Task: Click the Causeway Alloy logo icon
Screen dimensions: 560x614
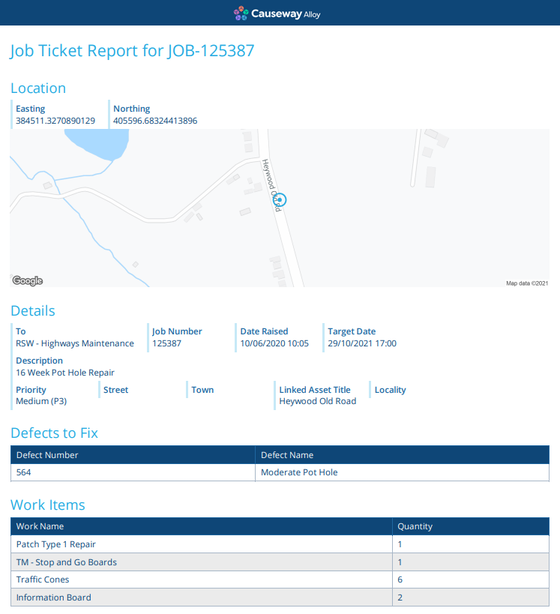Action: tap(241, 13)
